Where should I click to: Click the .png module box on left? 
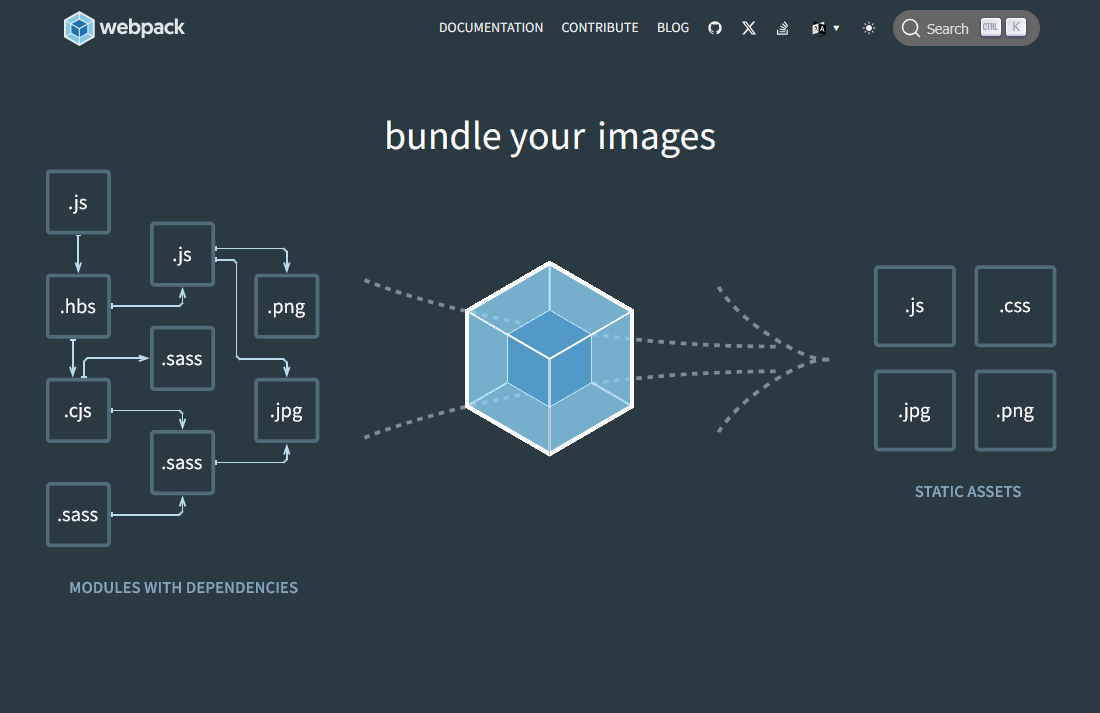point(286,306)
